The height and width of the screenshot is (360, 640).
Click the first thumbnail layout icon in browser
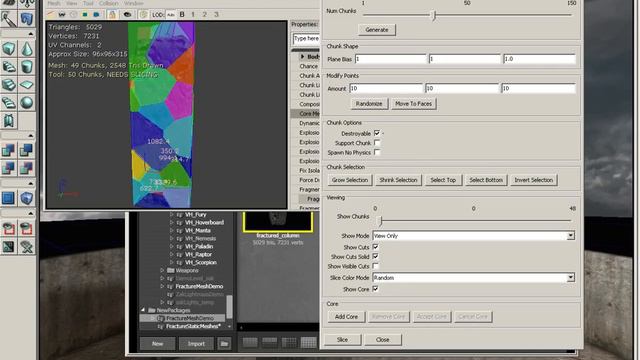pyautogui.click(x=250, y=343)
